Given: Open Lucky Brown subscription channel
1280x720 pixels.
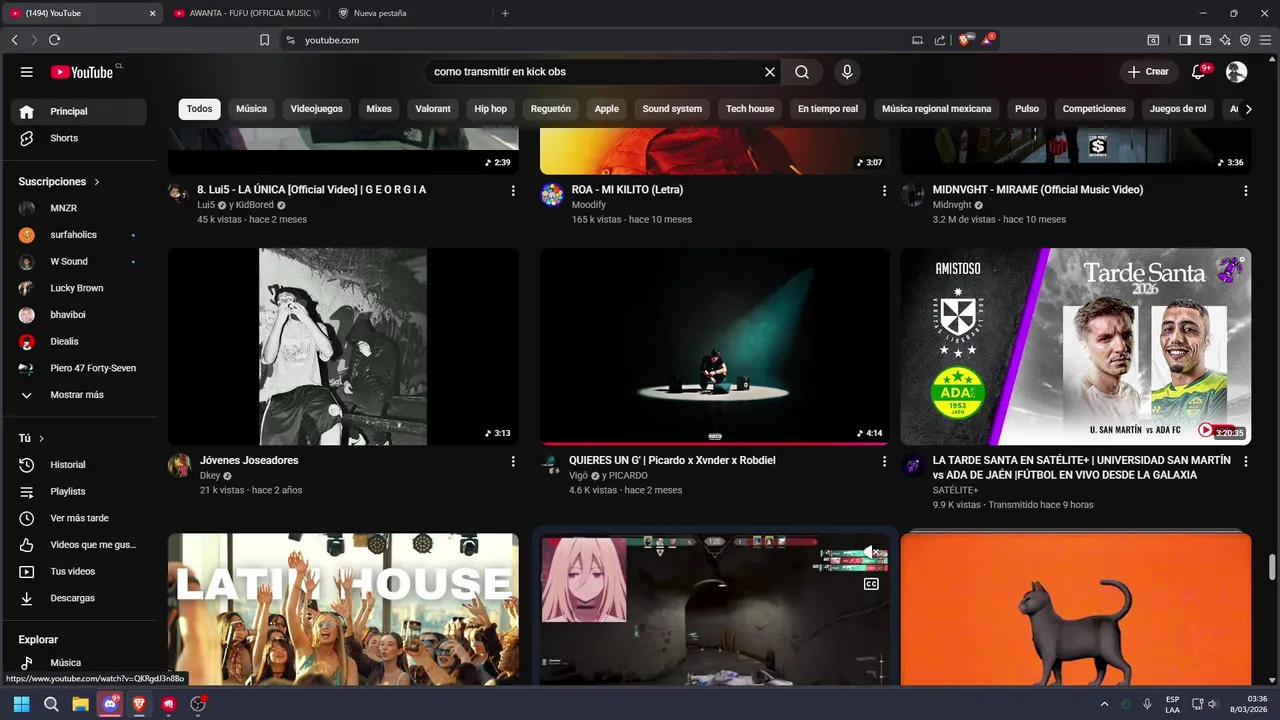Looking at the screenshot, I should point(78,288).
